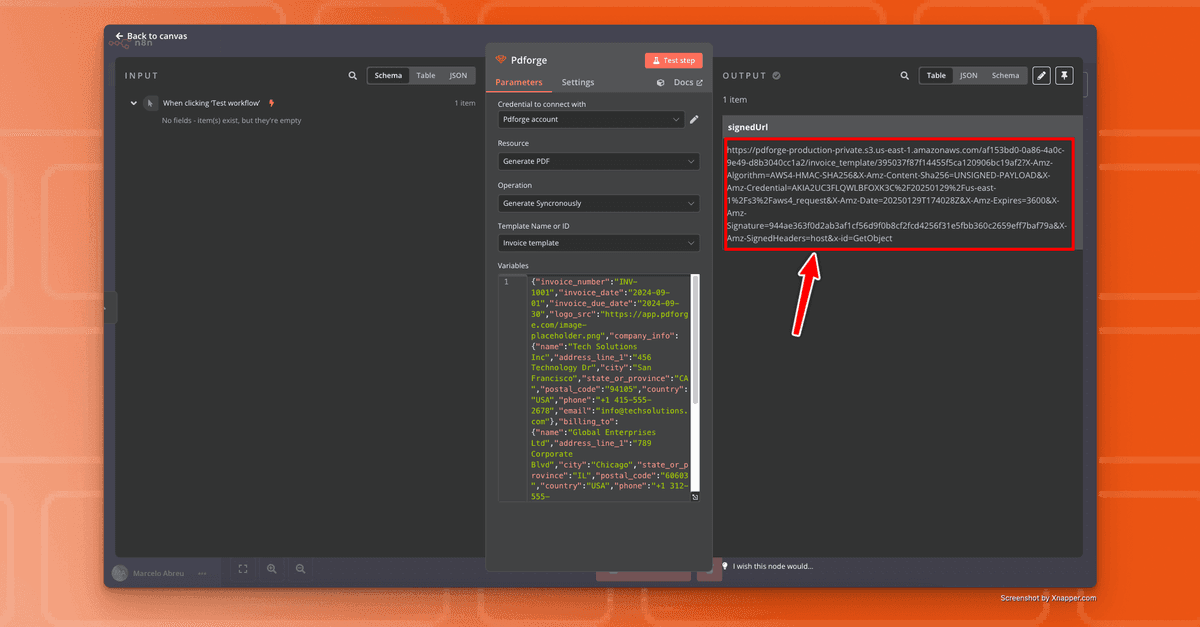Select Schema view in the output panel

click(1005, 75)
